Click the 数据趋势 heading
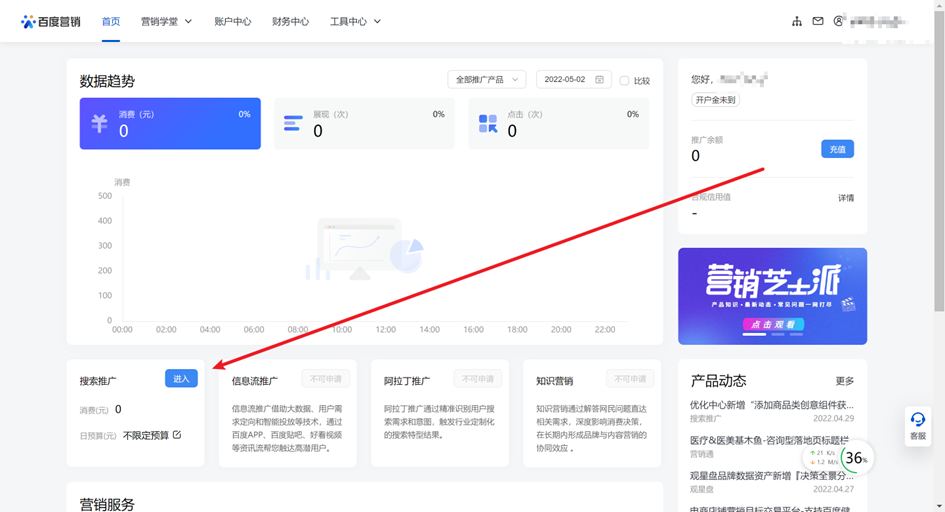This screenshot has width=945, height=512. pyautogui.click(x=107, y=81)
